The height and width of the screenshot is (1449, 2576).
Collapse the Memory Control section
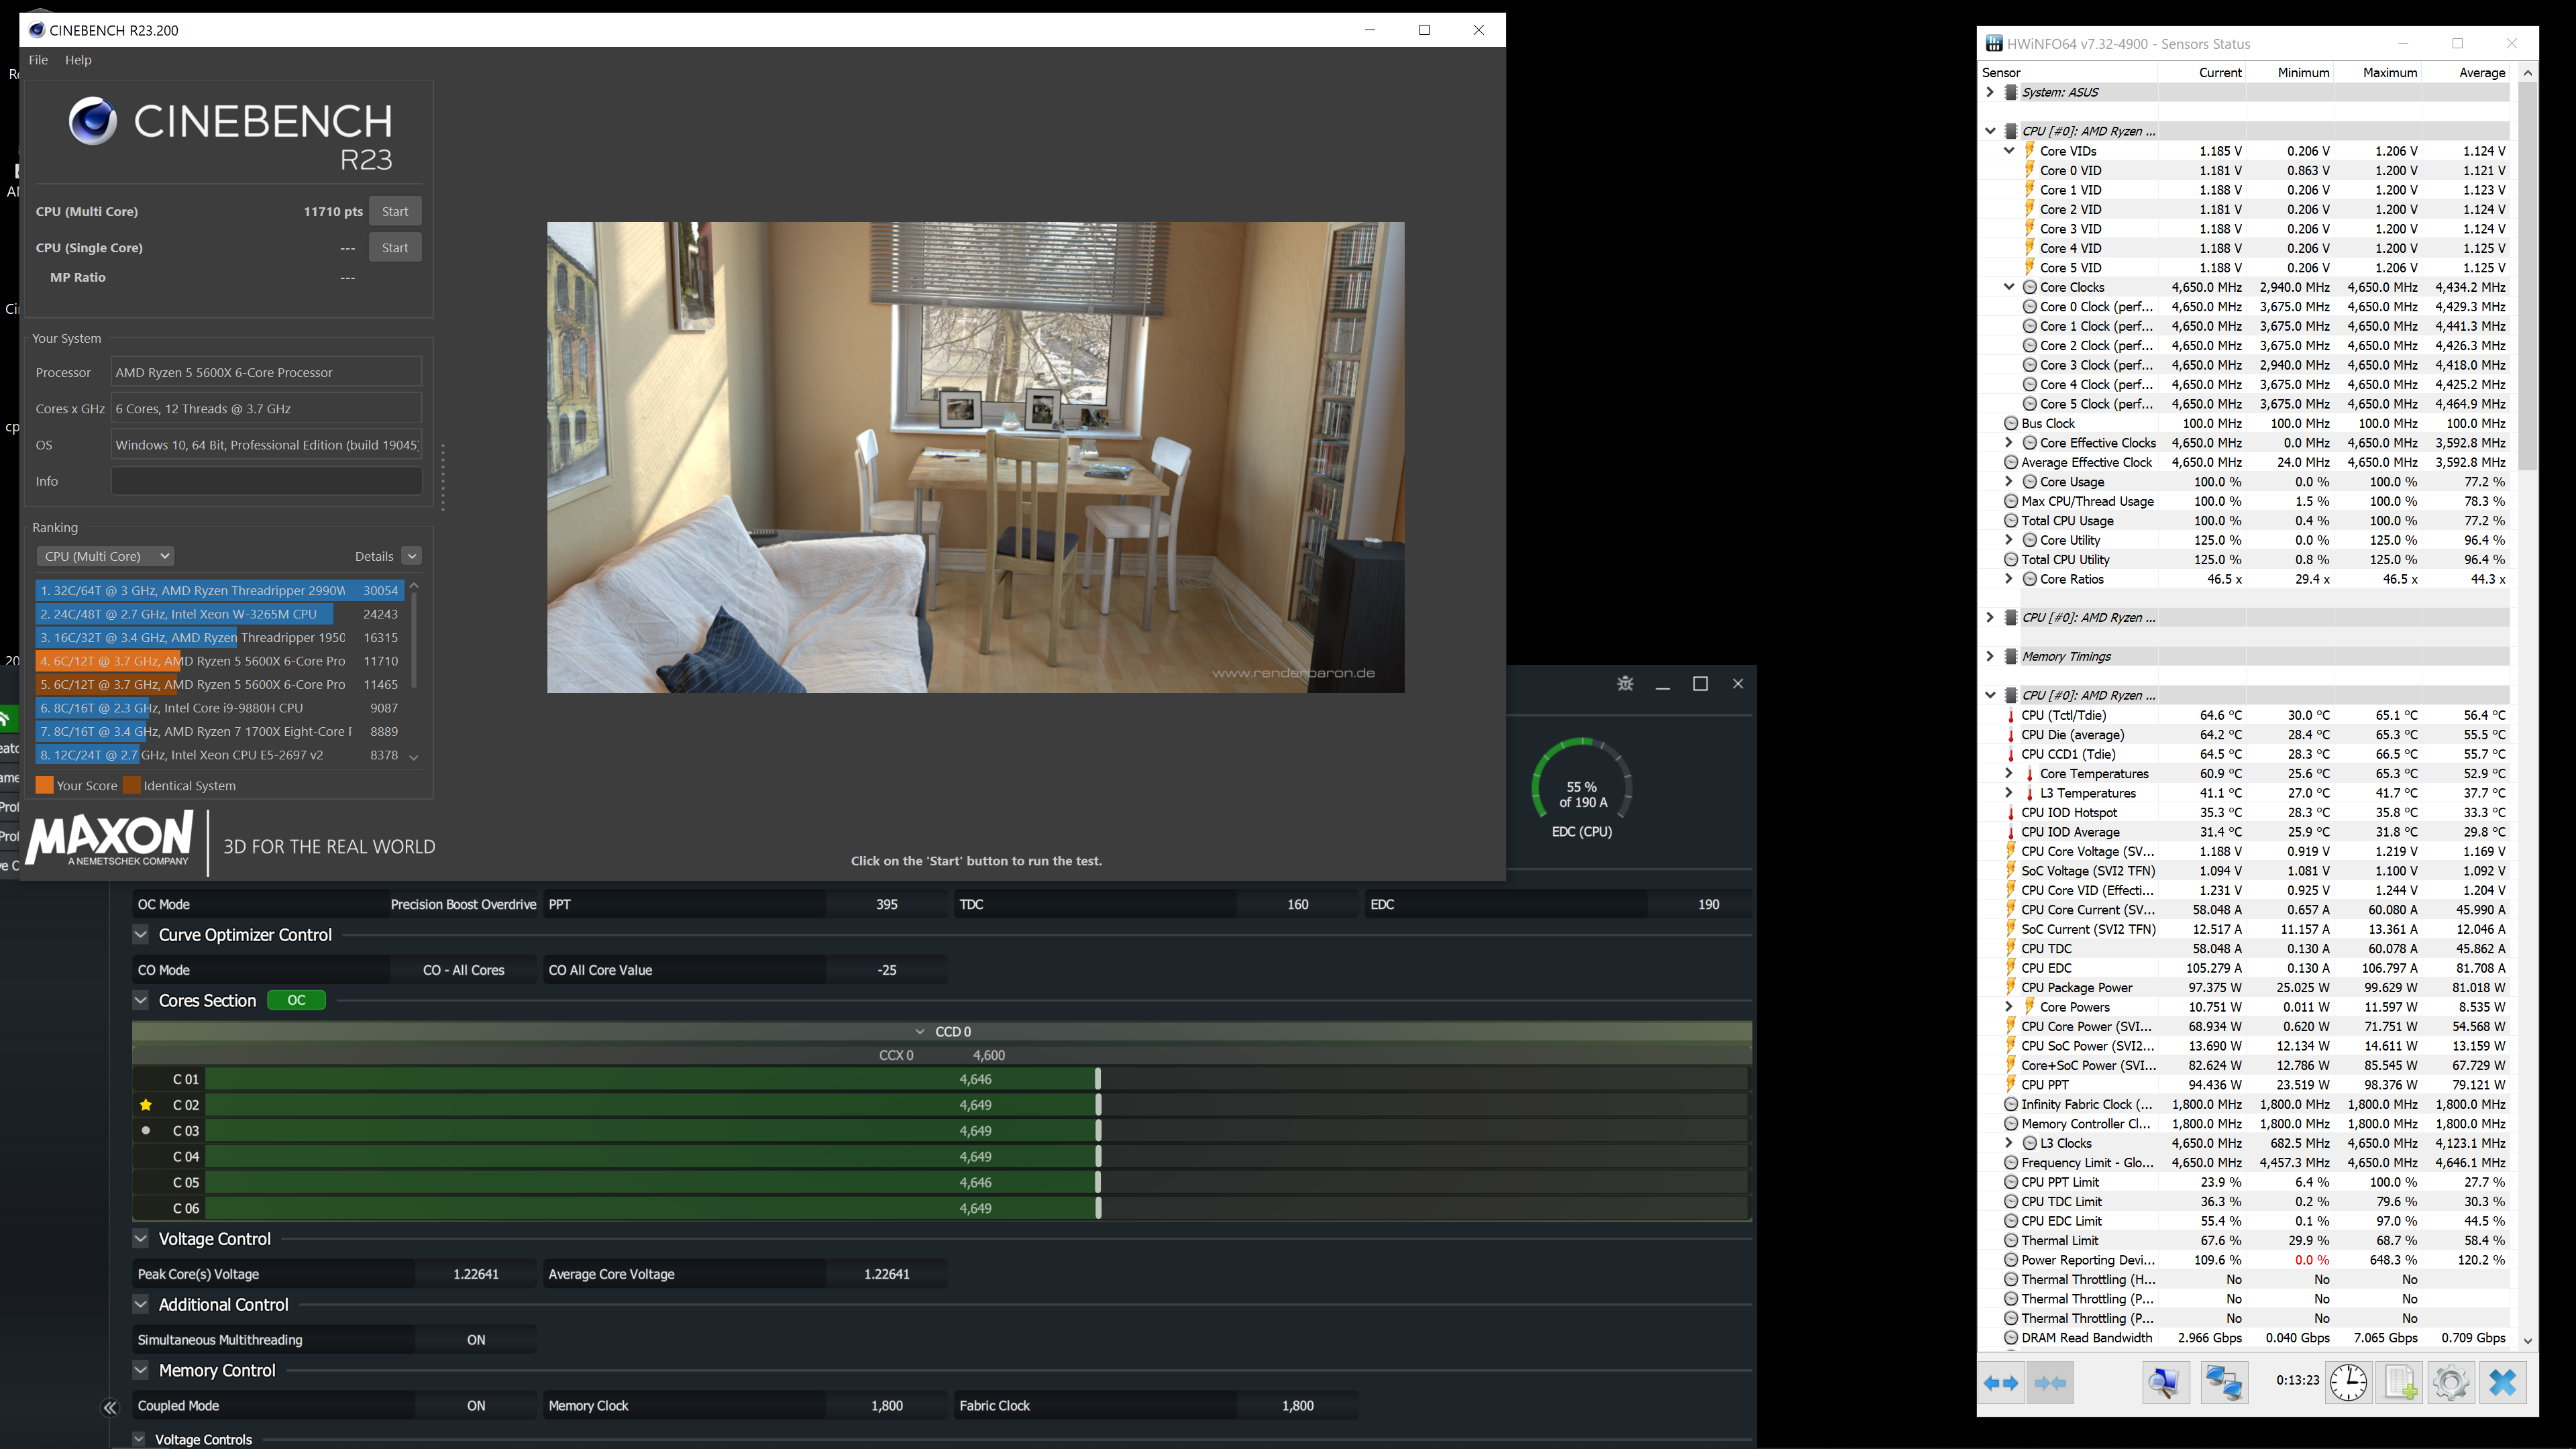pyautogui.click(x=141, y=1371)
